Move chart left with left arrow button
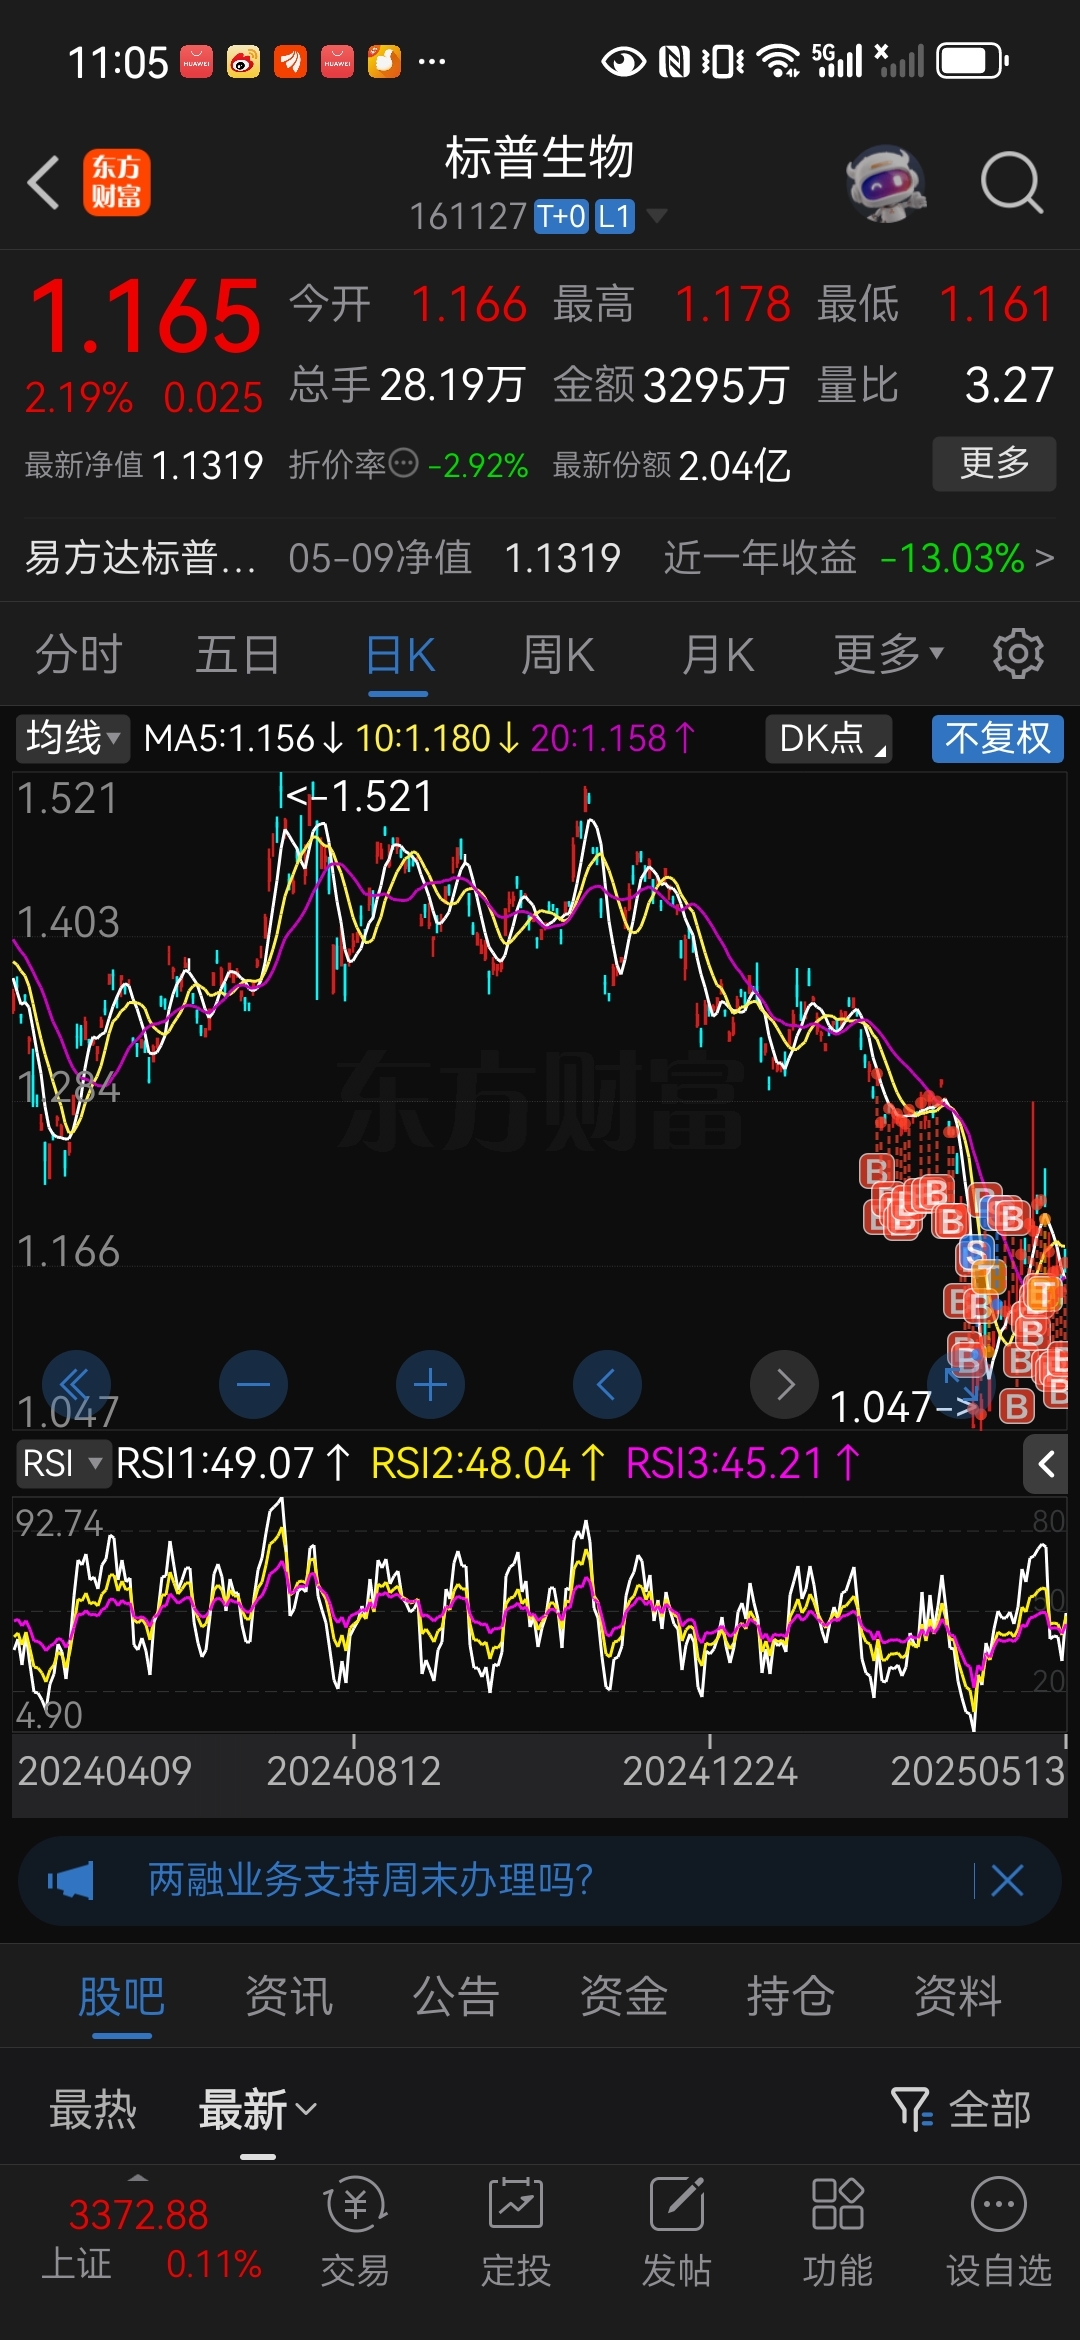Viewport: 1080px width, 2340px height. [607, 1385]
